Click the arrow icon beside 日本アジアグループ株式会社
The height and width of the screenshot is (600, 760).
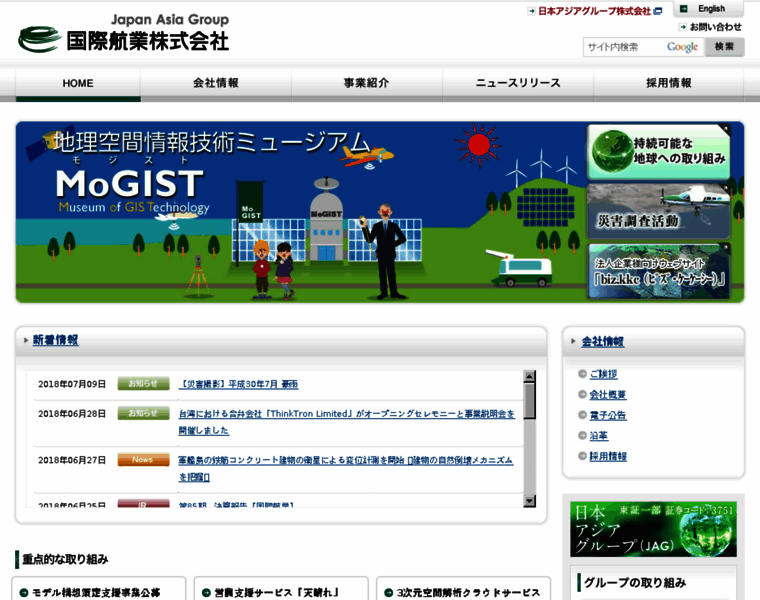coord(532,11)
